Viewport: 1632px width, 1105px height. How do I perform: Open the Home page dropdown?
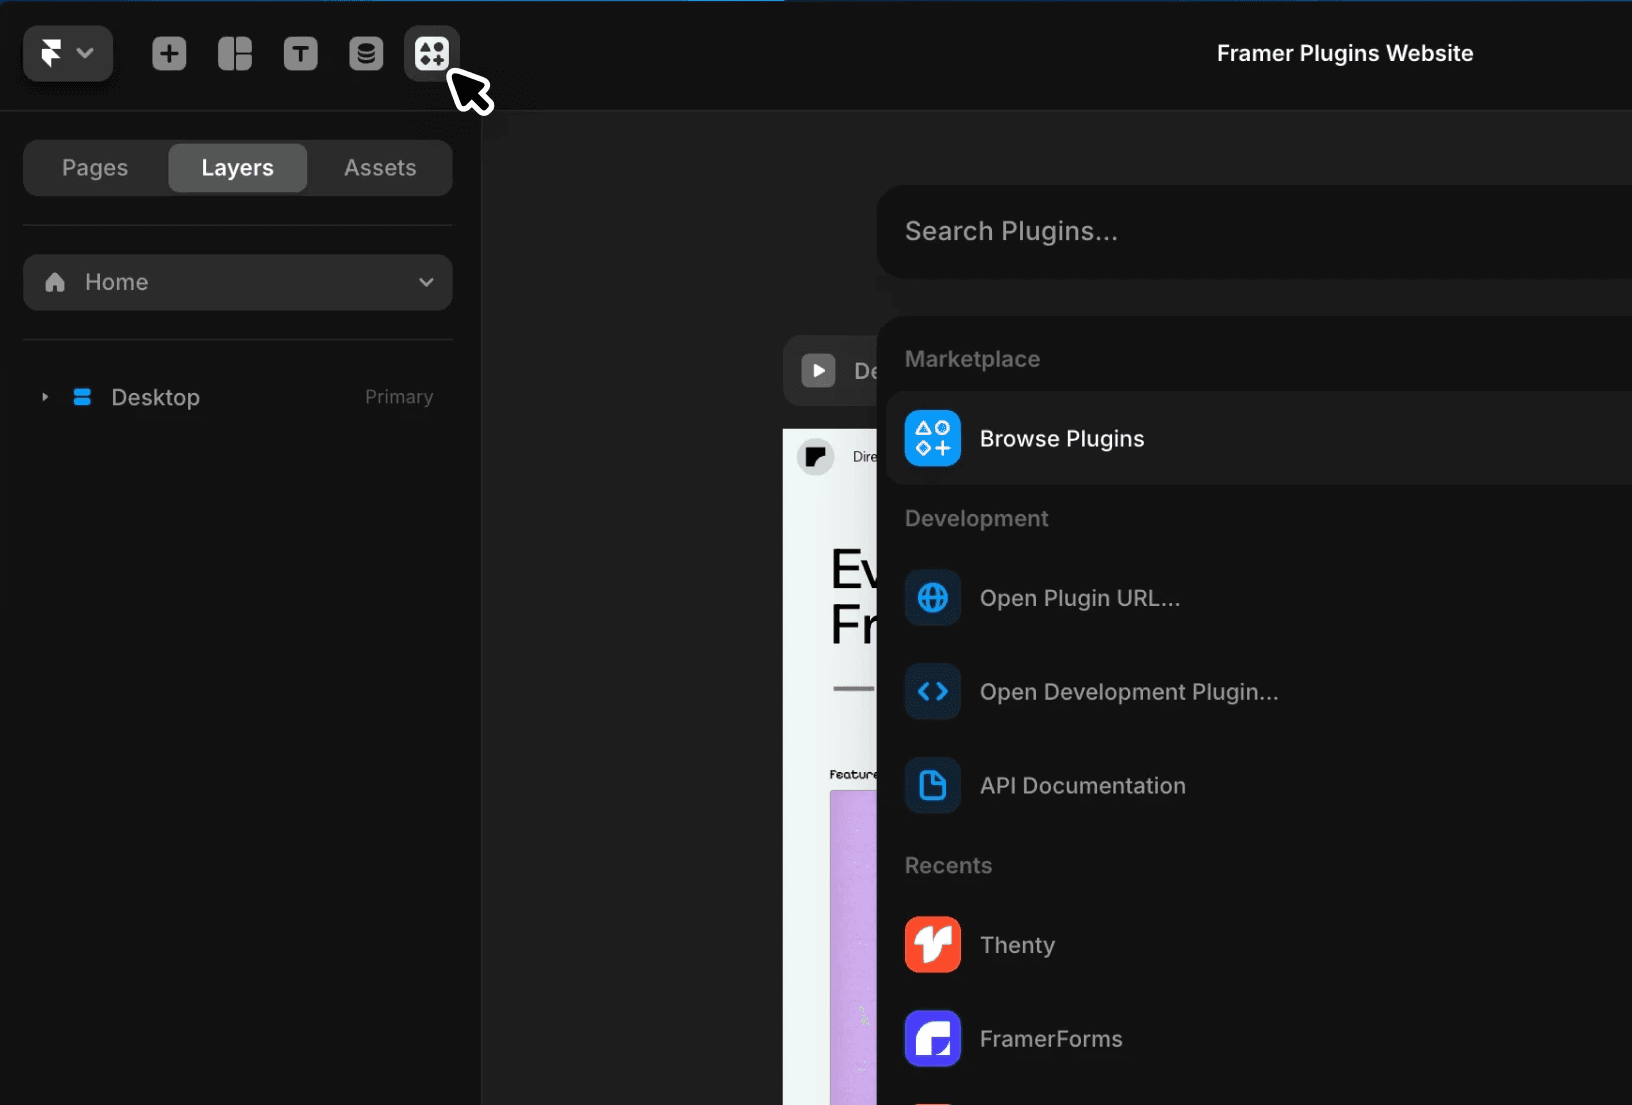238,282
